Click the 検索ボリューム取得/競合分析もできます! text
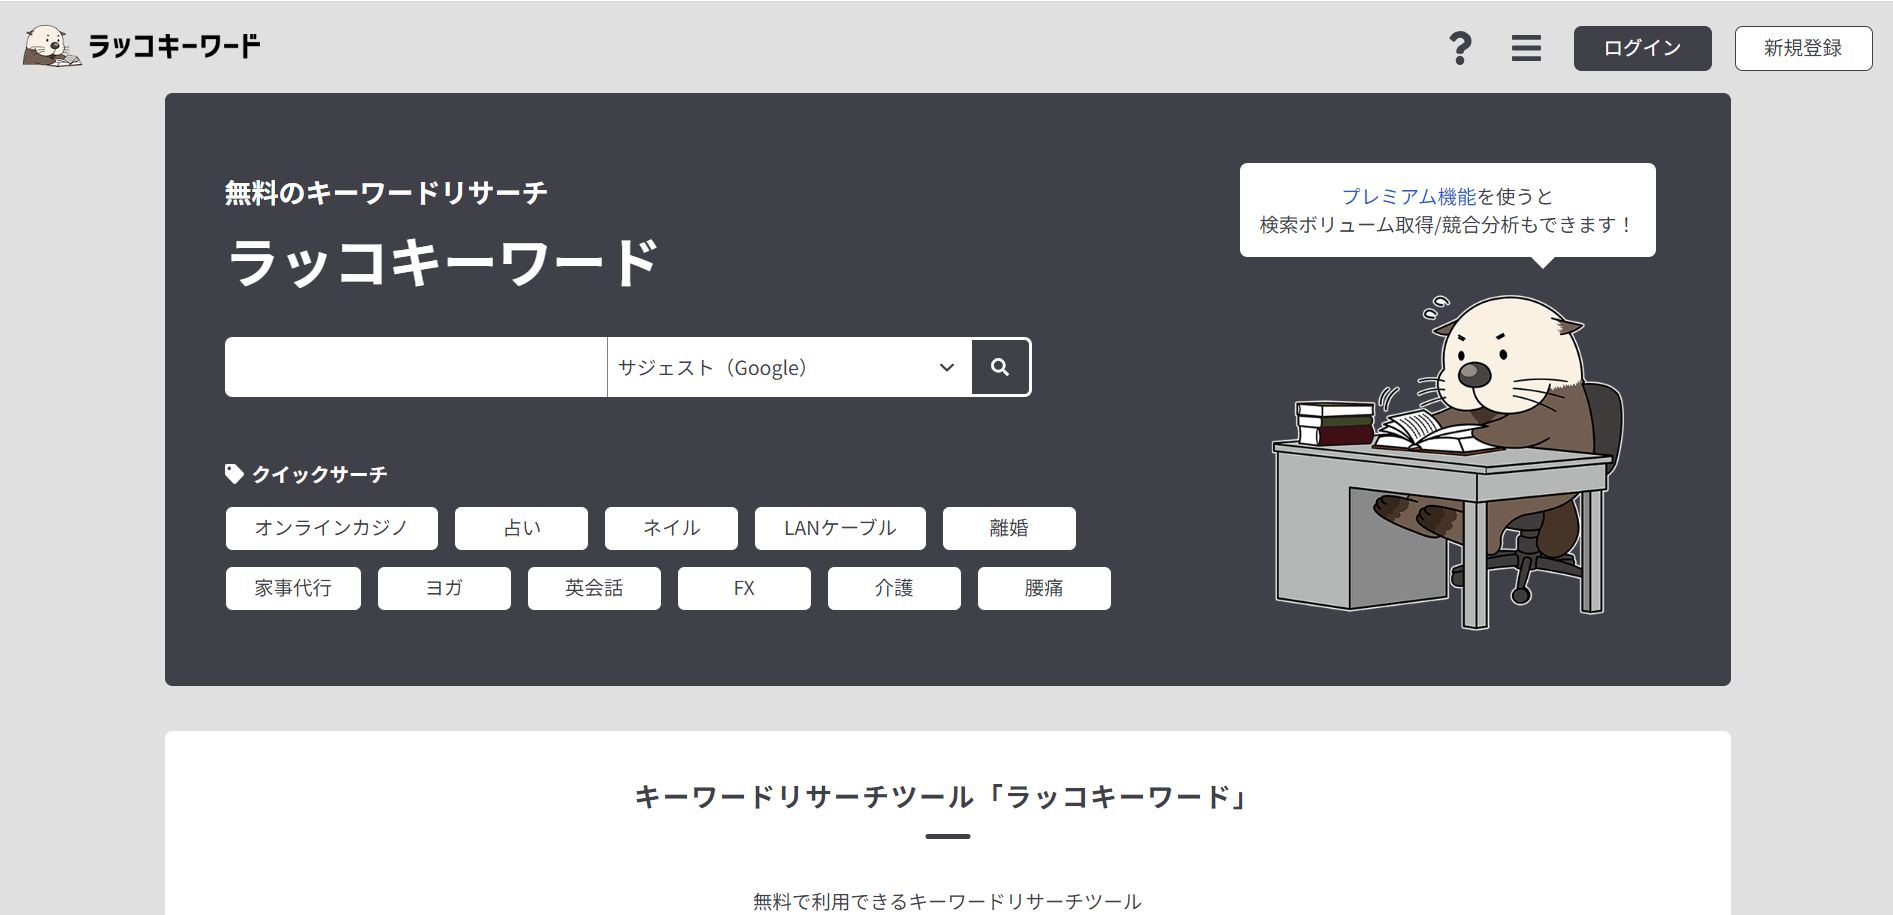Image resolution: width=1893 pixels, height=915 pixels. (1447, 225)
